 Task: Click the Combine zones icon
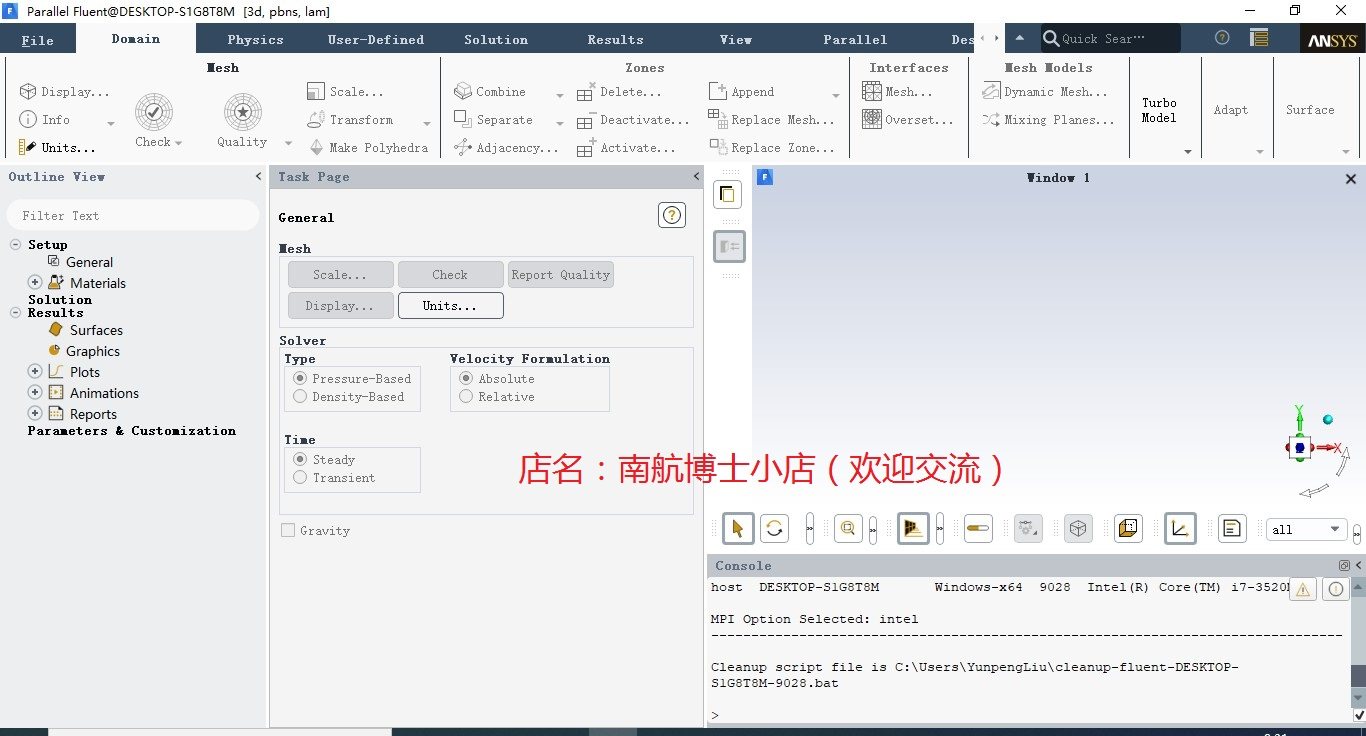(x=462, y=92)
